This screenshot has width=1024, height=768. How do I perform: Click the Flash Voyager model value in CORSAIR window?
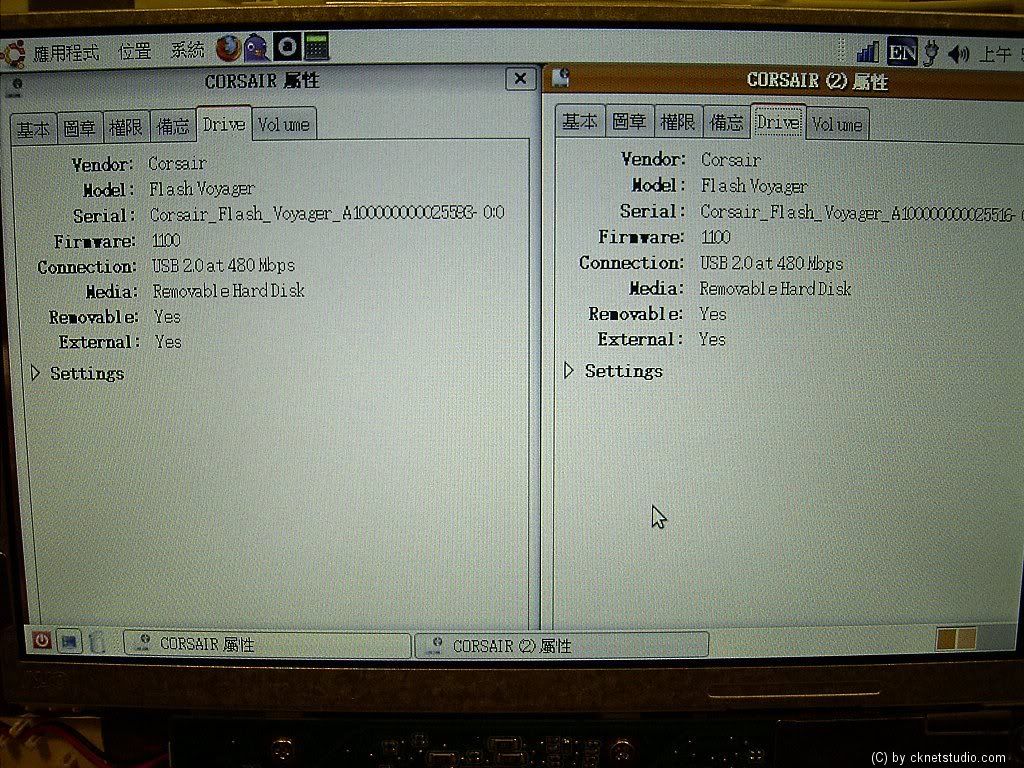[x=202, y=189]
